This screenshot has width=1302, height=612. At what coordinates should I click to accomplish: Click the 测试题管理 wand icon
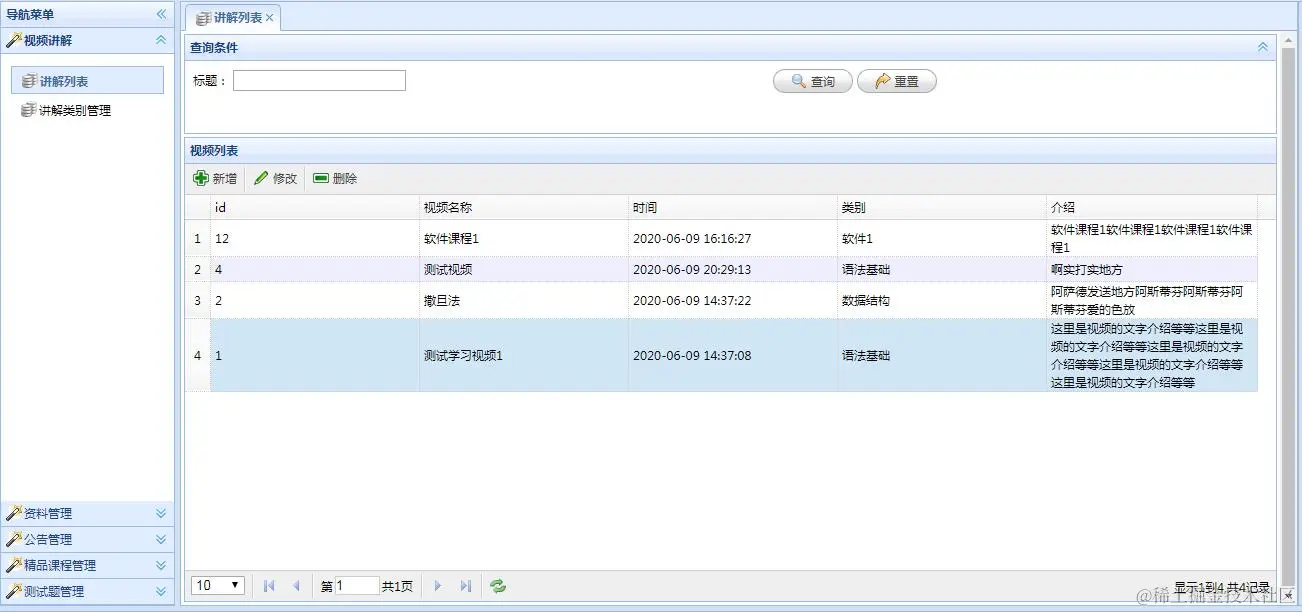tap(14, 591)
